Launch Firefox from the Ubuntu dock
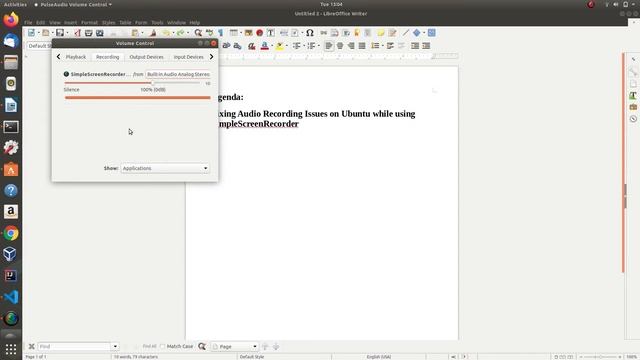The height and width of the screenshot is (360, 640). point(11,20)
